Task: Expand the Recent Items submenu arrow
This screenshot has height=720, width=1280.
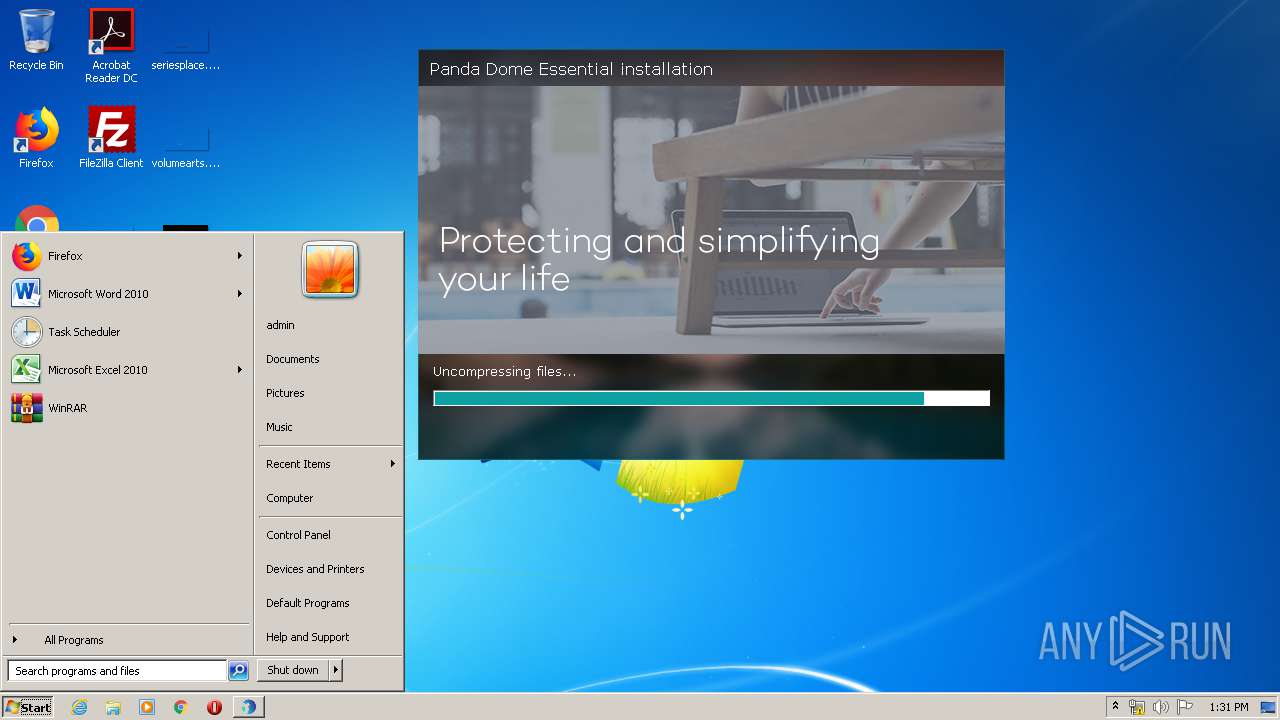Action: tap(393, 464)
